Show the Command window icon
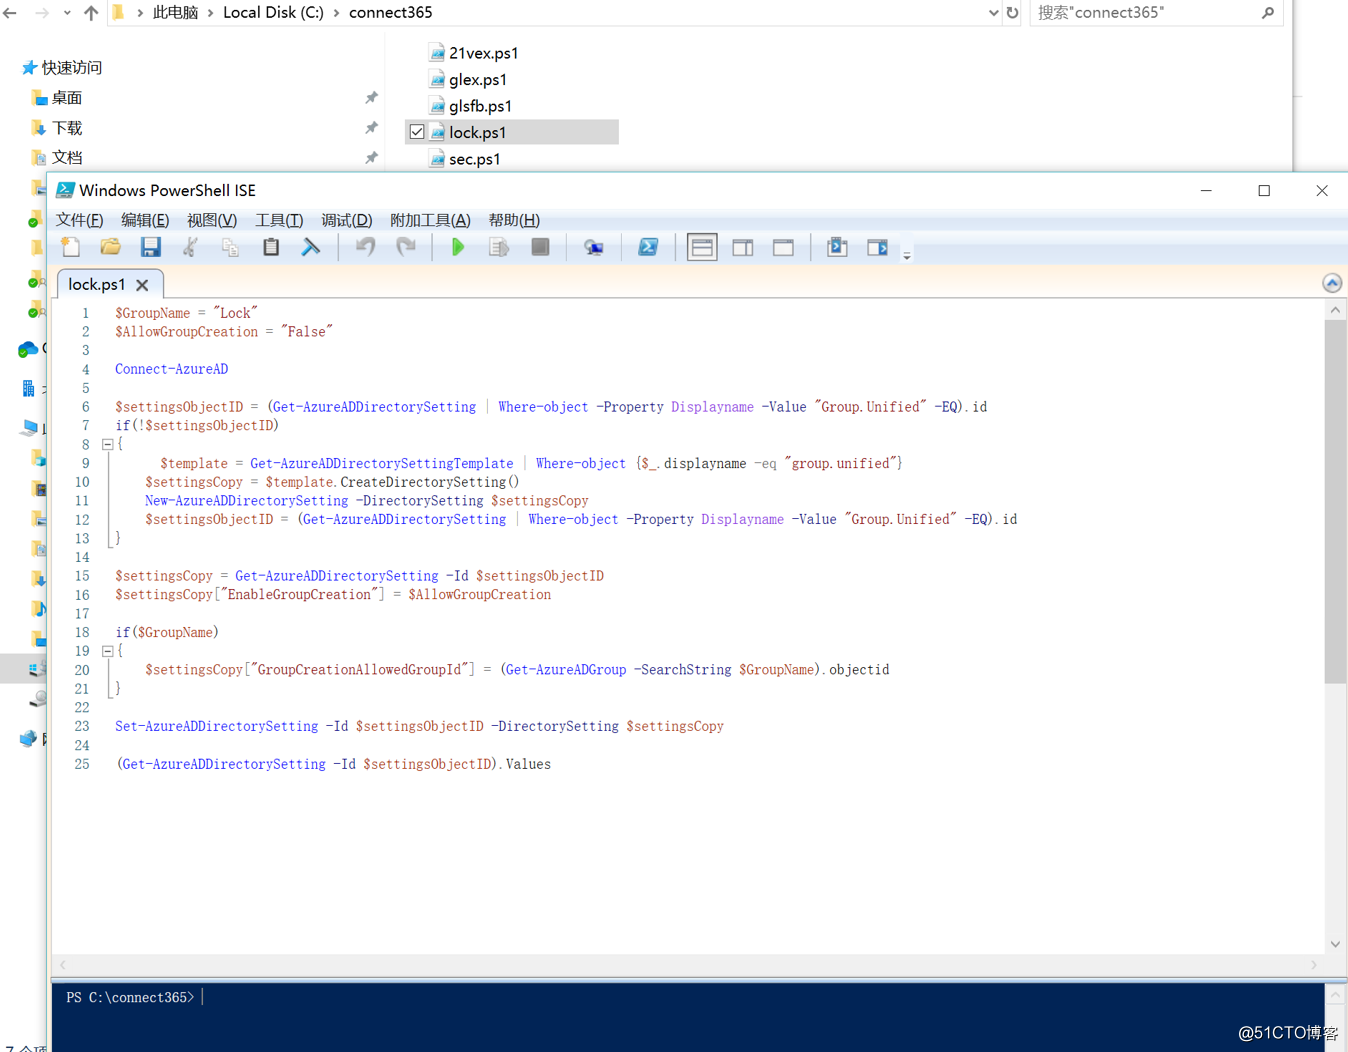The height and width of the screenshot is (1052, 1348). click(837, 247)
